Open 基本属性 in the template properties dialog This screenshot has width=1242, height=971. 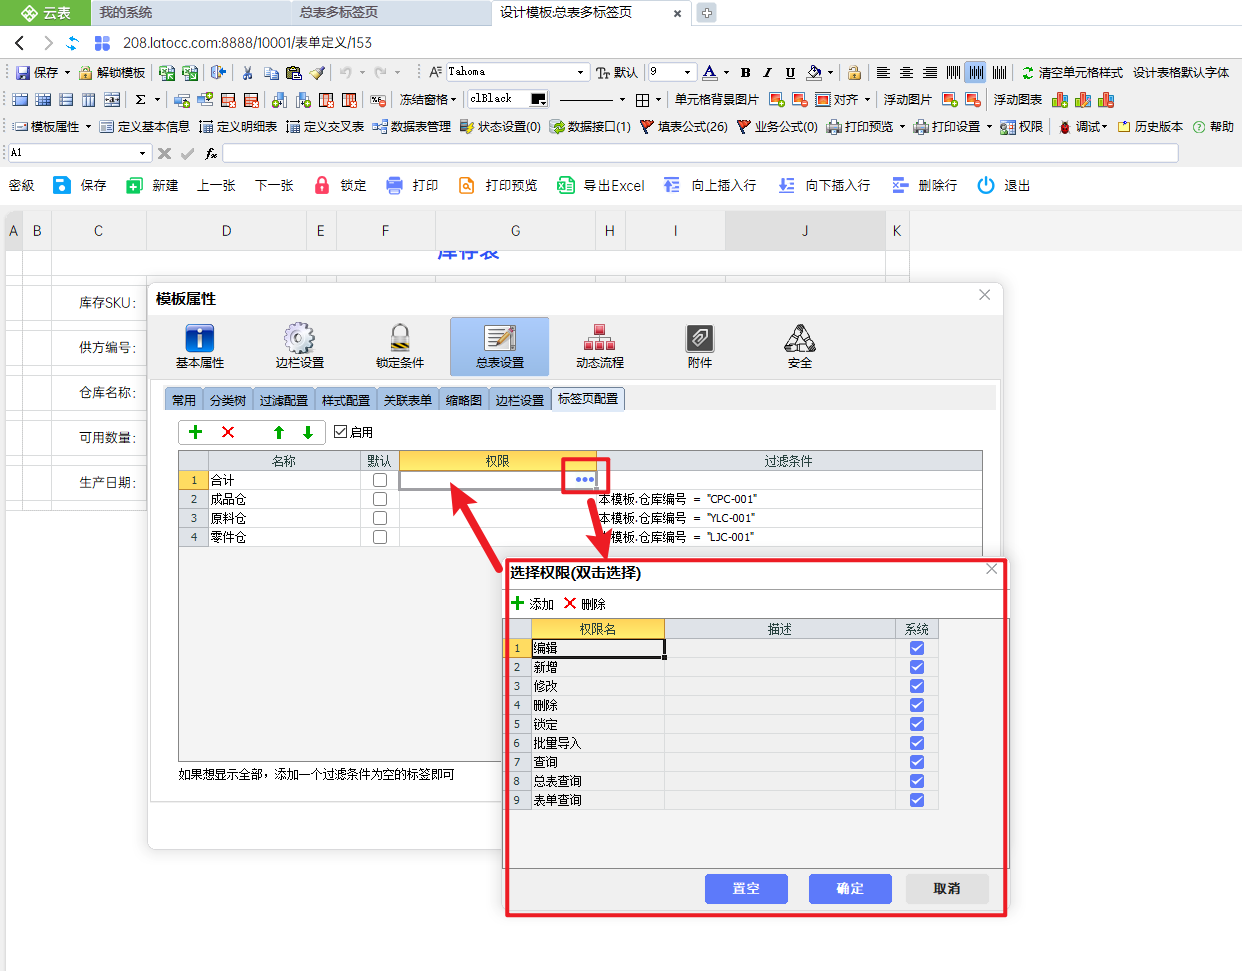(200, 346)
